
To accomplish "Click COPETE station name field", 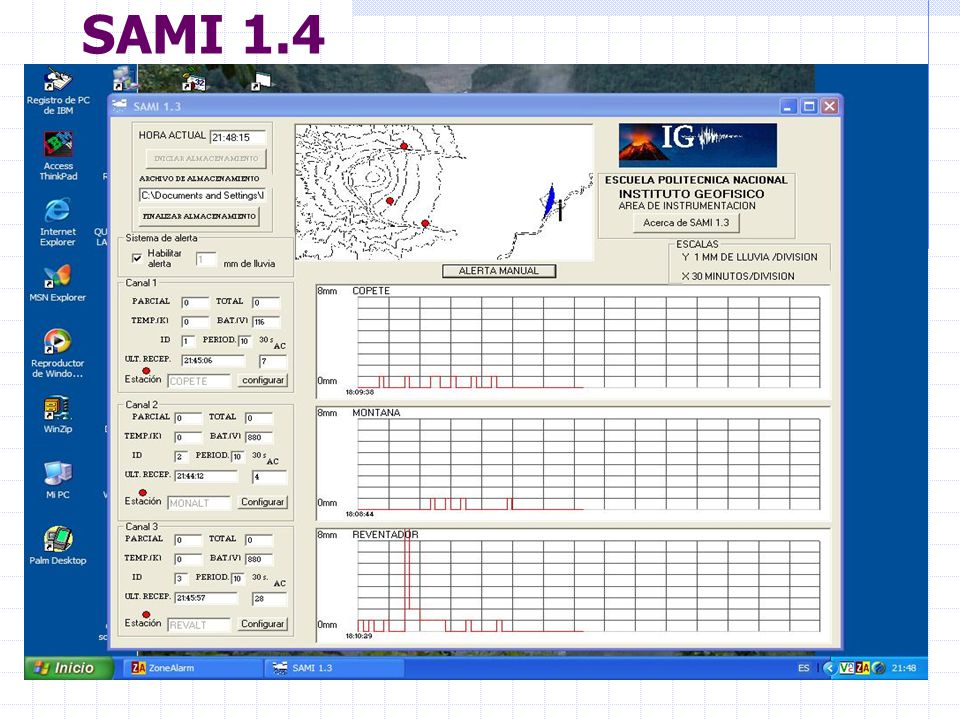I will (199, 381).
